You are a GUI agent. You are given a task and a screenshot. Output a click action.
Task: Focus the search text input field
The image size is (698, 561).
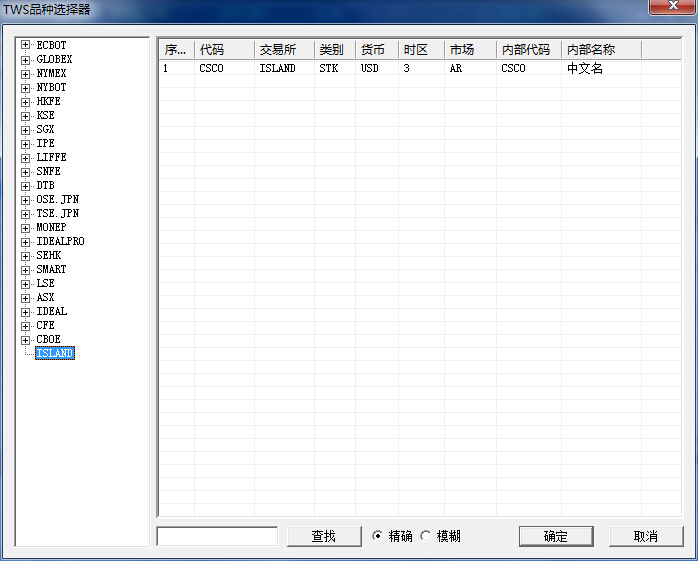(x=217, y=536)
